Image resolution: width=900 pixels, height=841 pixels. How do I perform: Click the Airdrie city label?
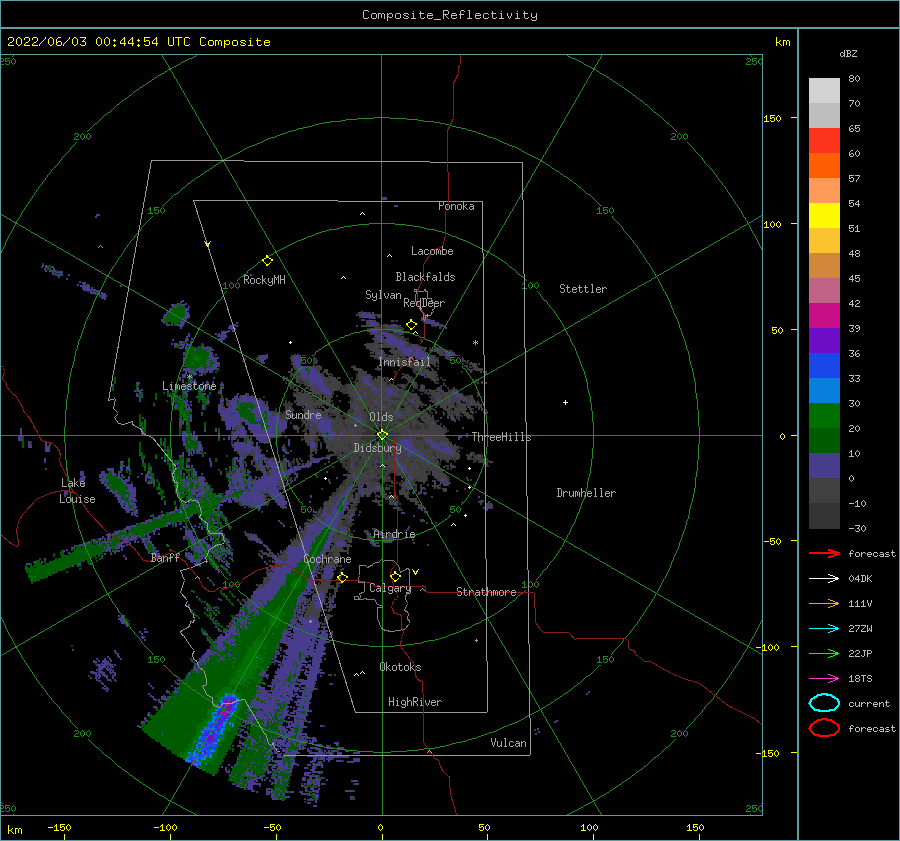(394, 534)
